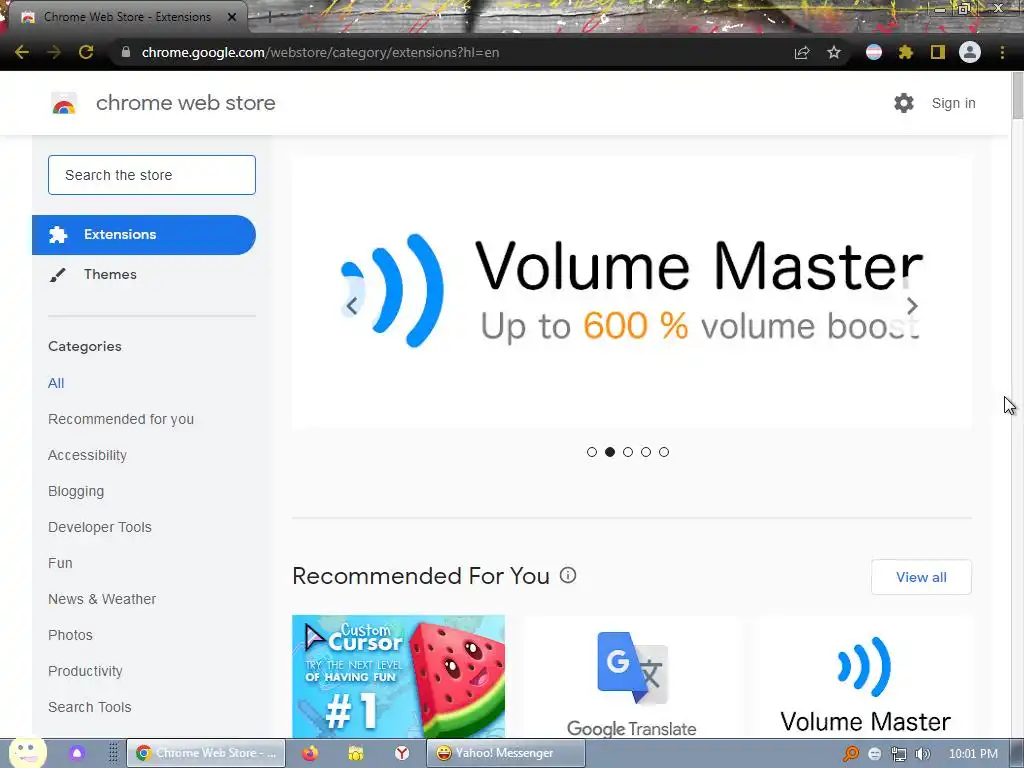Reload the page with the refresh icon
Screen dimensions: 1024x768
[86, 52]
